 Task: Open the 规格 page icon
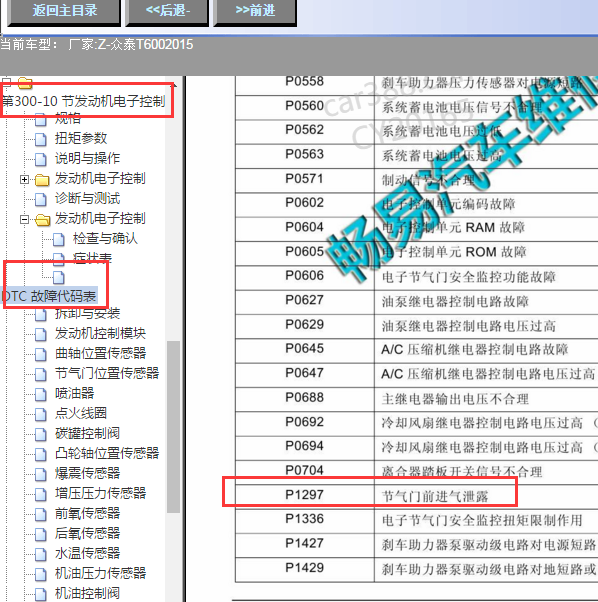point(41,119)
